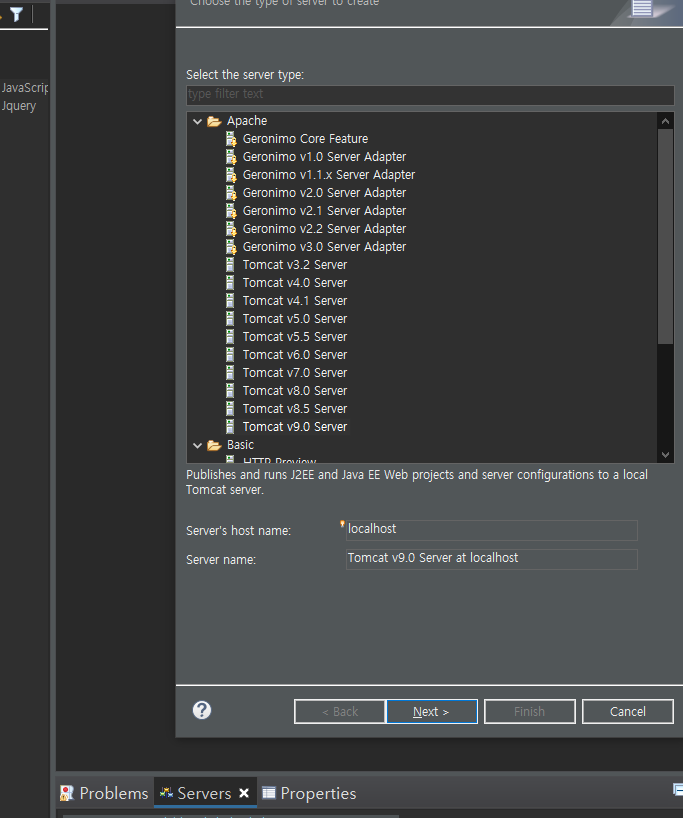683x818 pixels.
Task: Click the Apache folder label
Action: coord(247,121)
